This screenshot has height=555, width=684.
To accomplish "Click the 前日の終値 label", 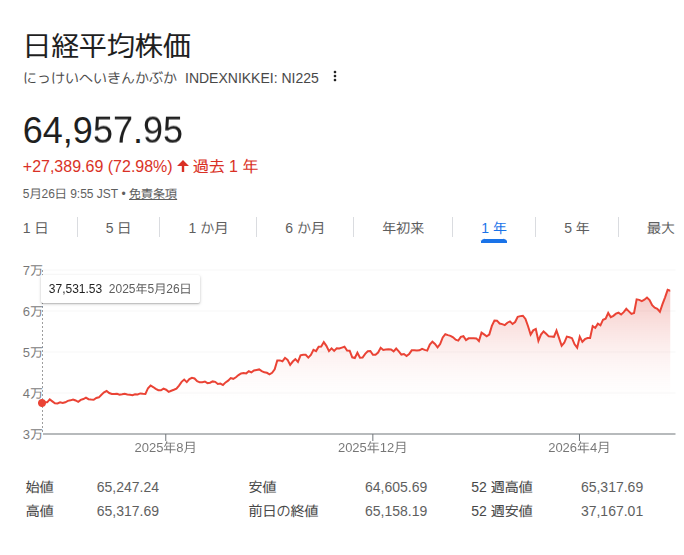I will 284,511.
